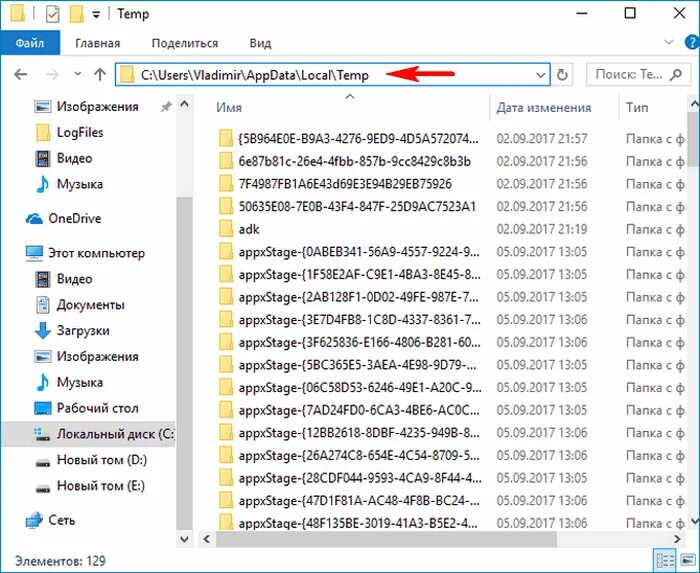Open the recent locations dropdown arrow

tap(78, 74)
